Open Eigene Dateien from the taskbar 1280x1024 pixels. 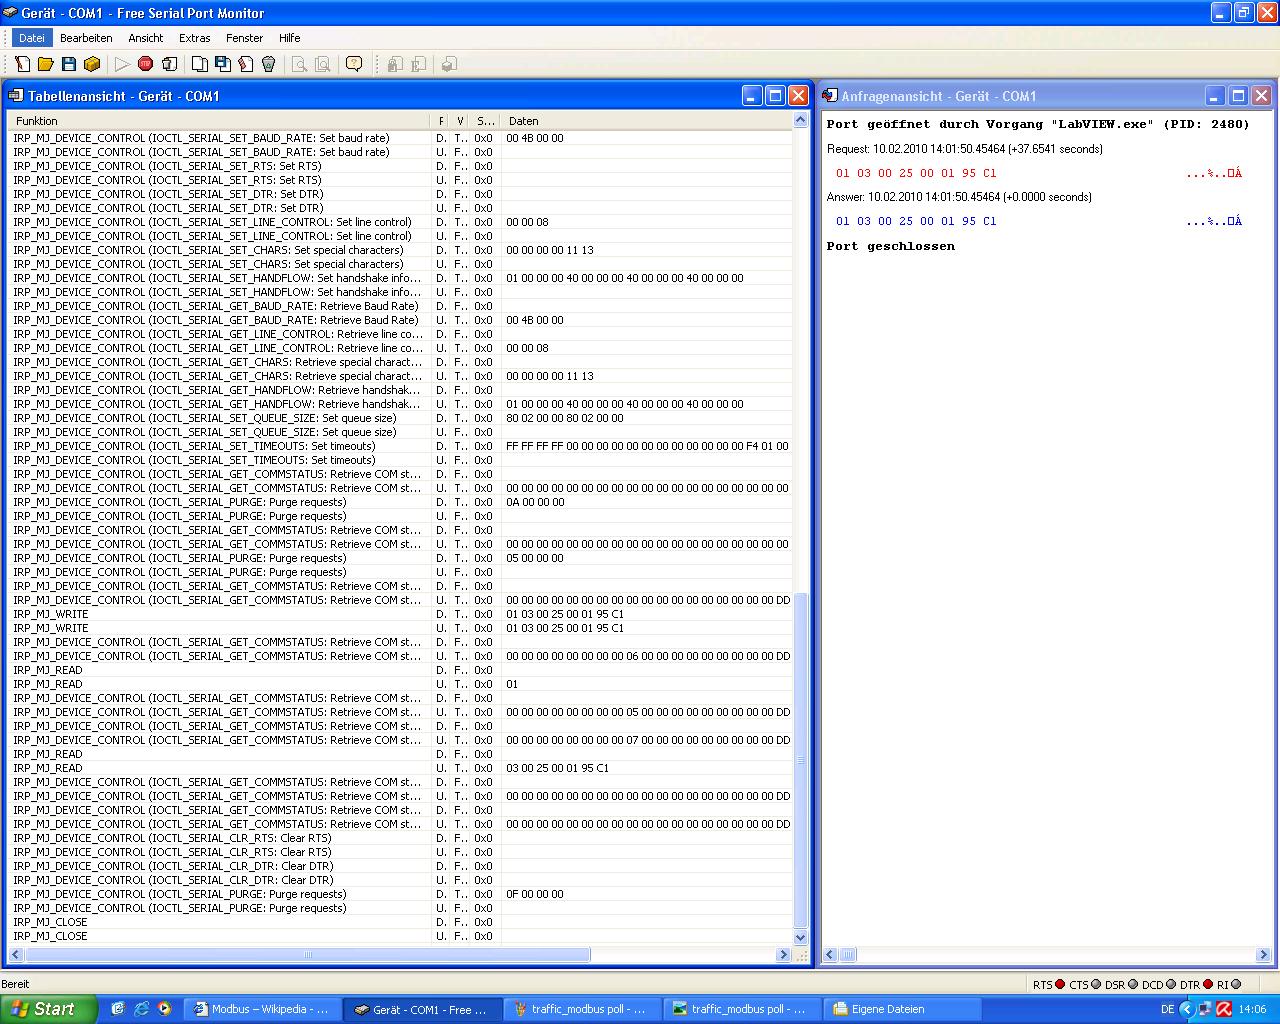click(x=904, y=1009)
